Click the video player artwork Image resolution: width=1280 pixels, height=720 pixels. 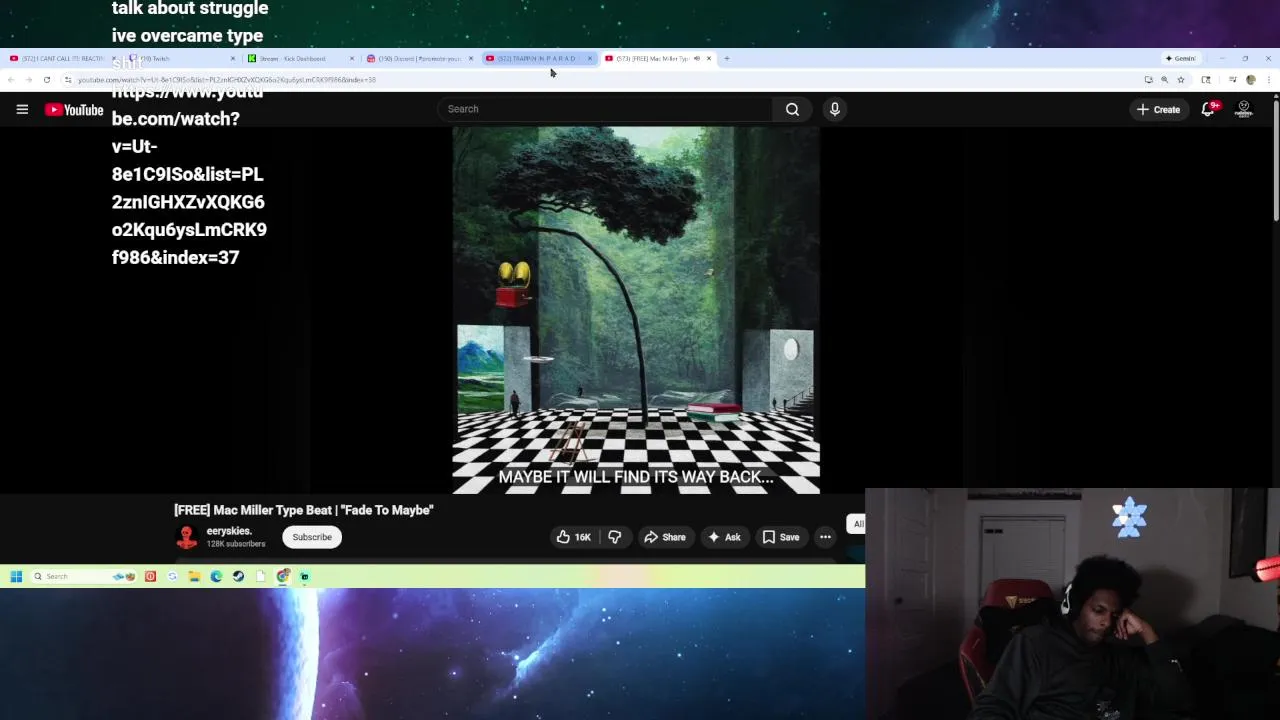coord(636,310)
